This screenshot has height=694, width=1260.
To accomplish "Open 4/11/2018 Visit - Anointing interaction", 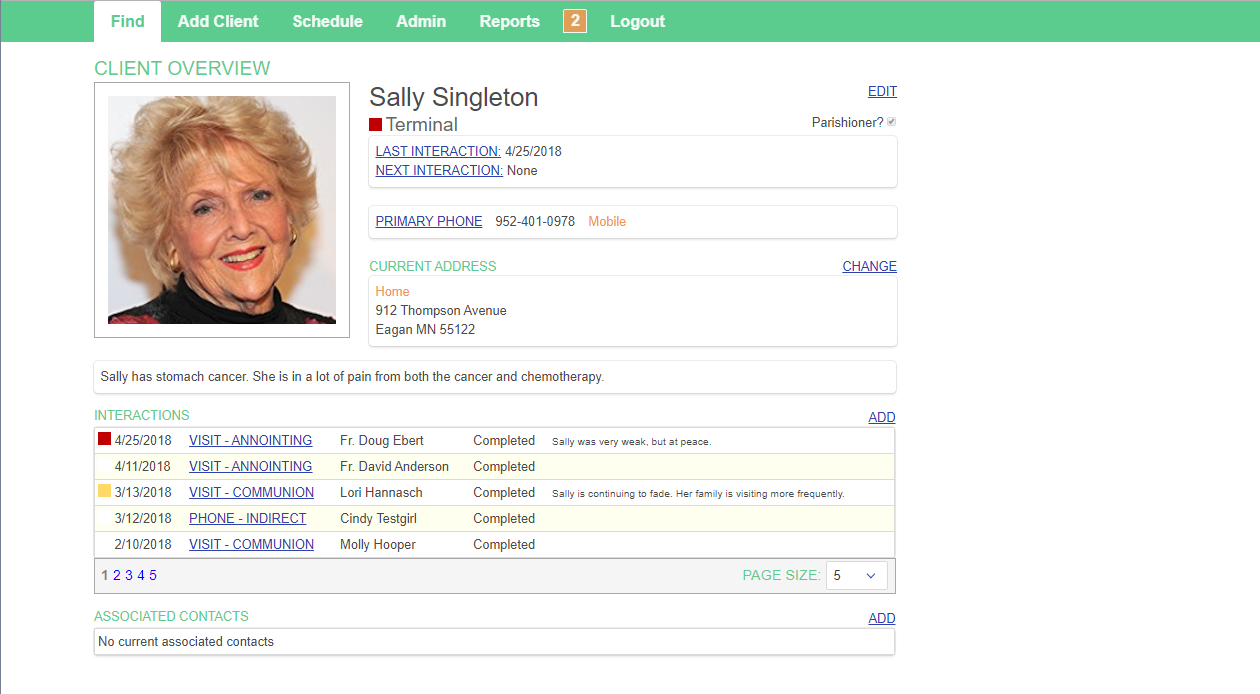I will click(x=250, y=467).
